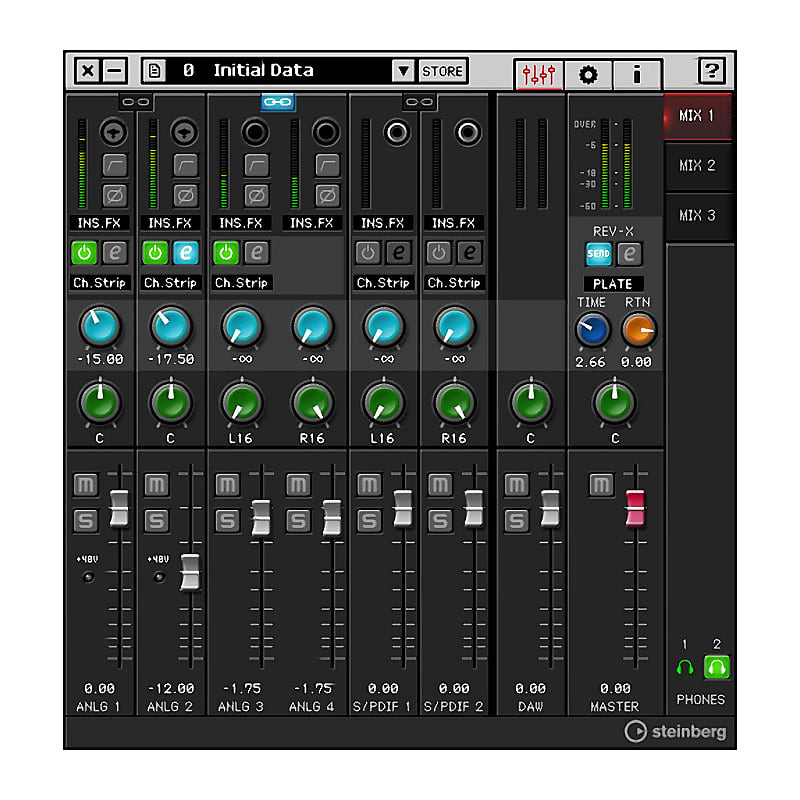Toggle high-pass filter on ANLG 3
This screenshot has width=800, height=800.
[x=256, y=165]
